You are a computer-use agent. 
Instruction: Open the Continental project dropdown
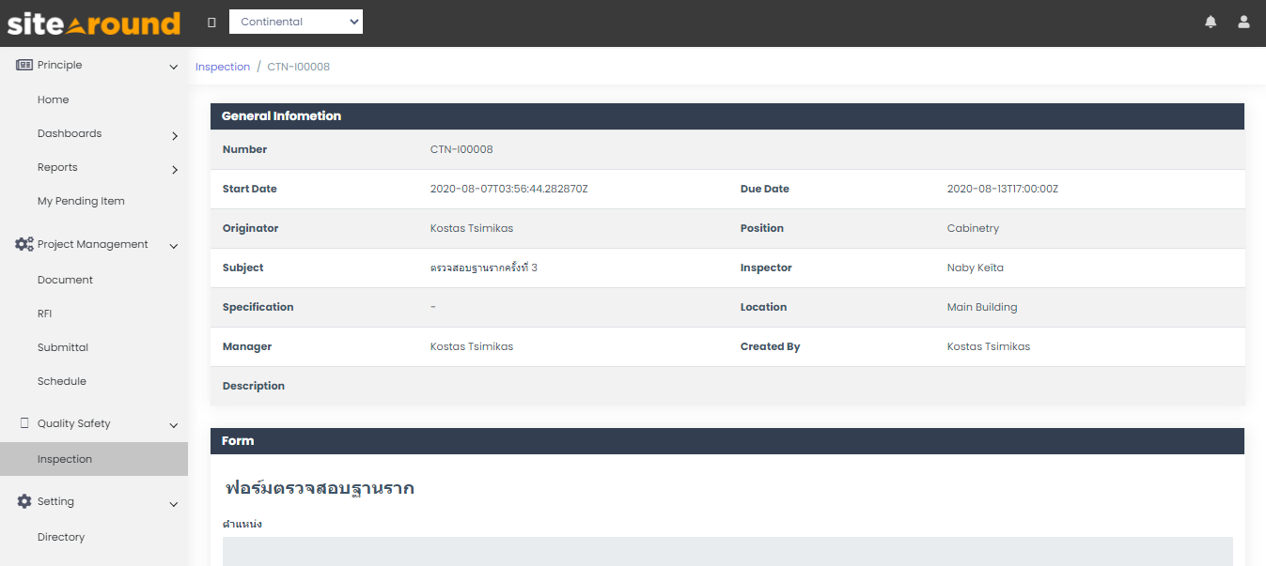296,21
